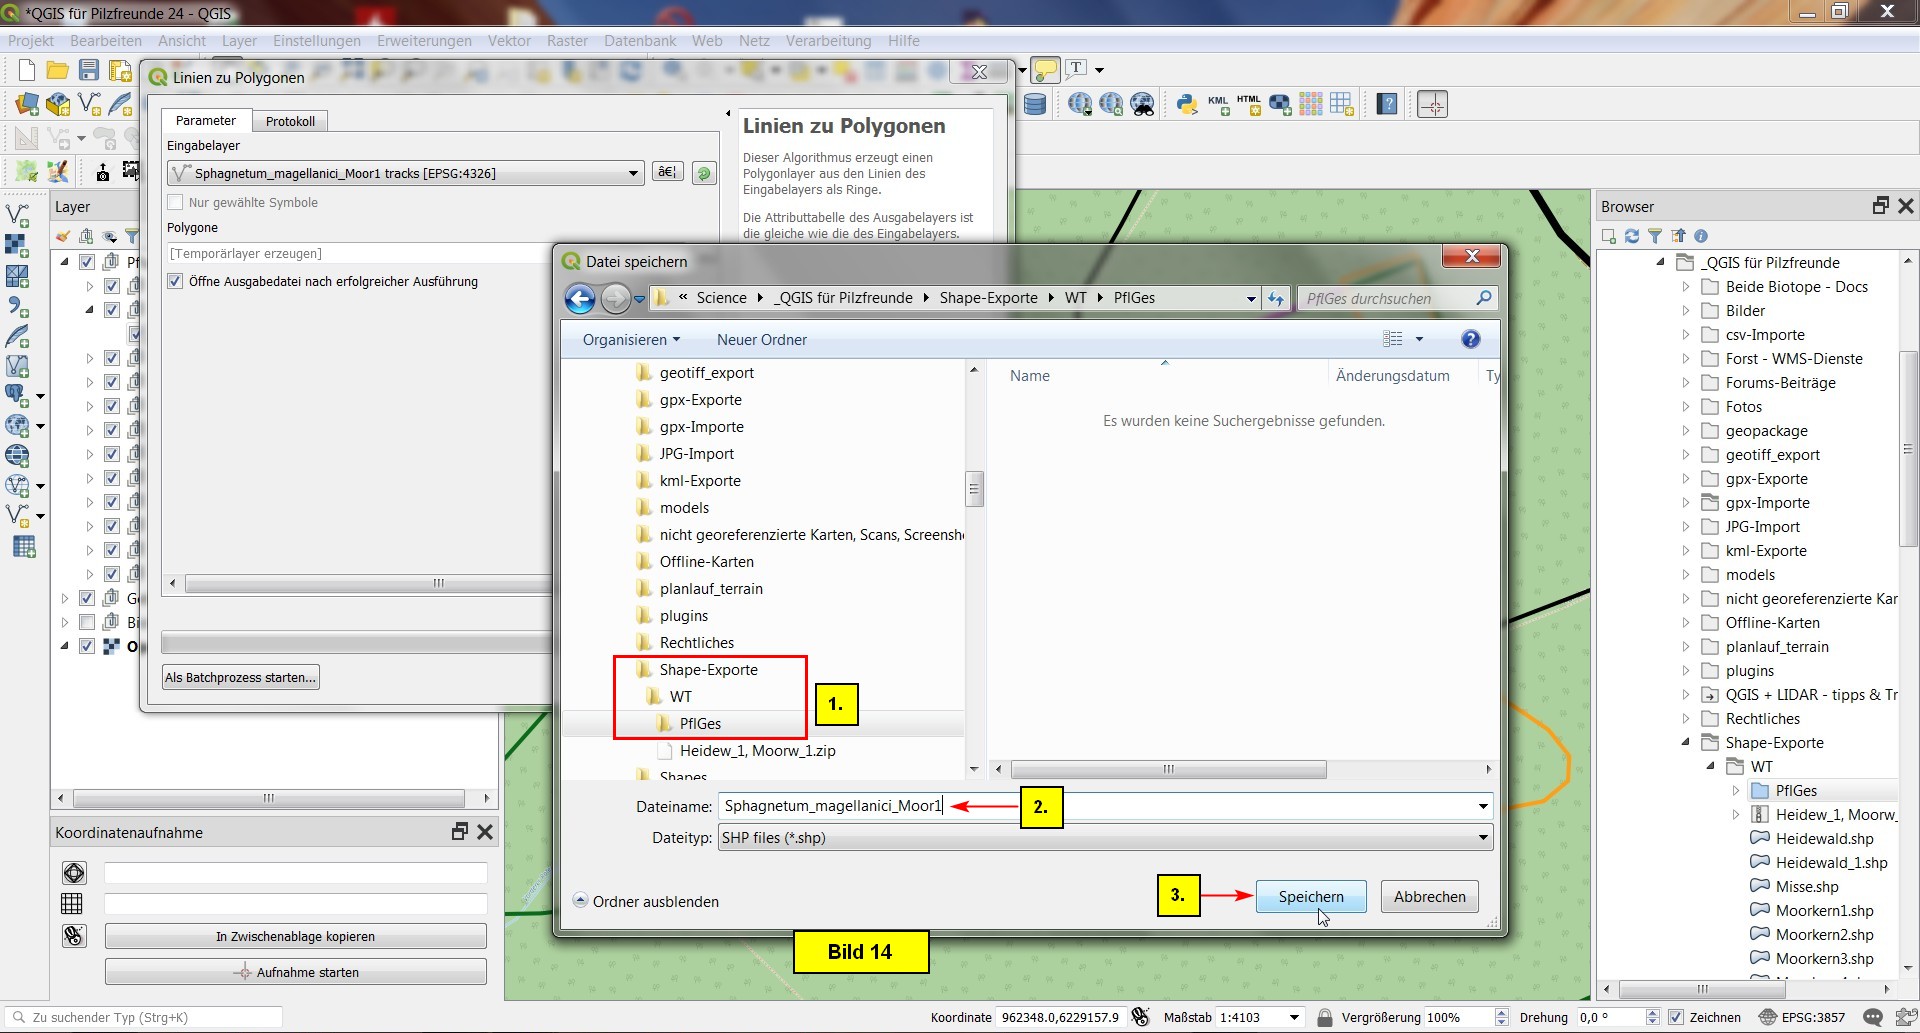Toggle the Zeichnen render checkbox
Image resolution: width=1920 pixels, height=1033 pixels.
(x=1676, y=1017)
